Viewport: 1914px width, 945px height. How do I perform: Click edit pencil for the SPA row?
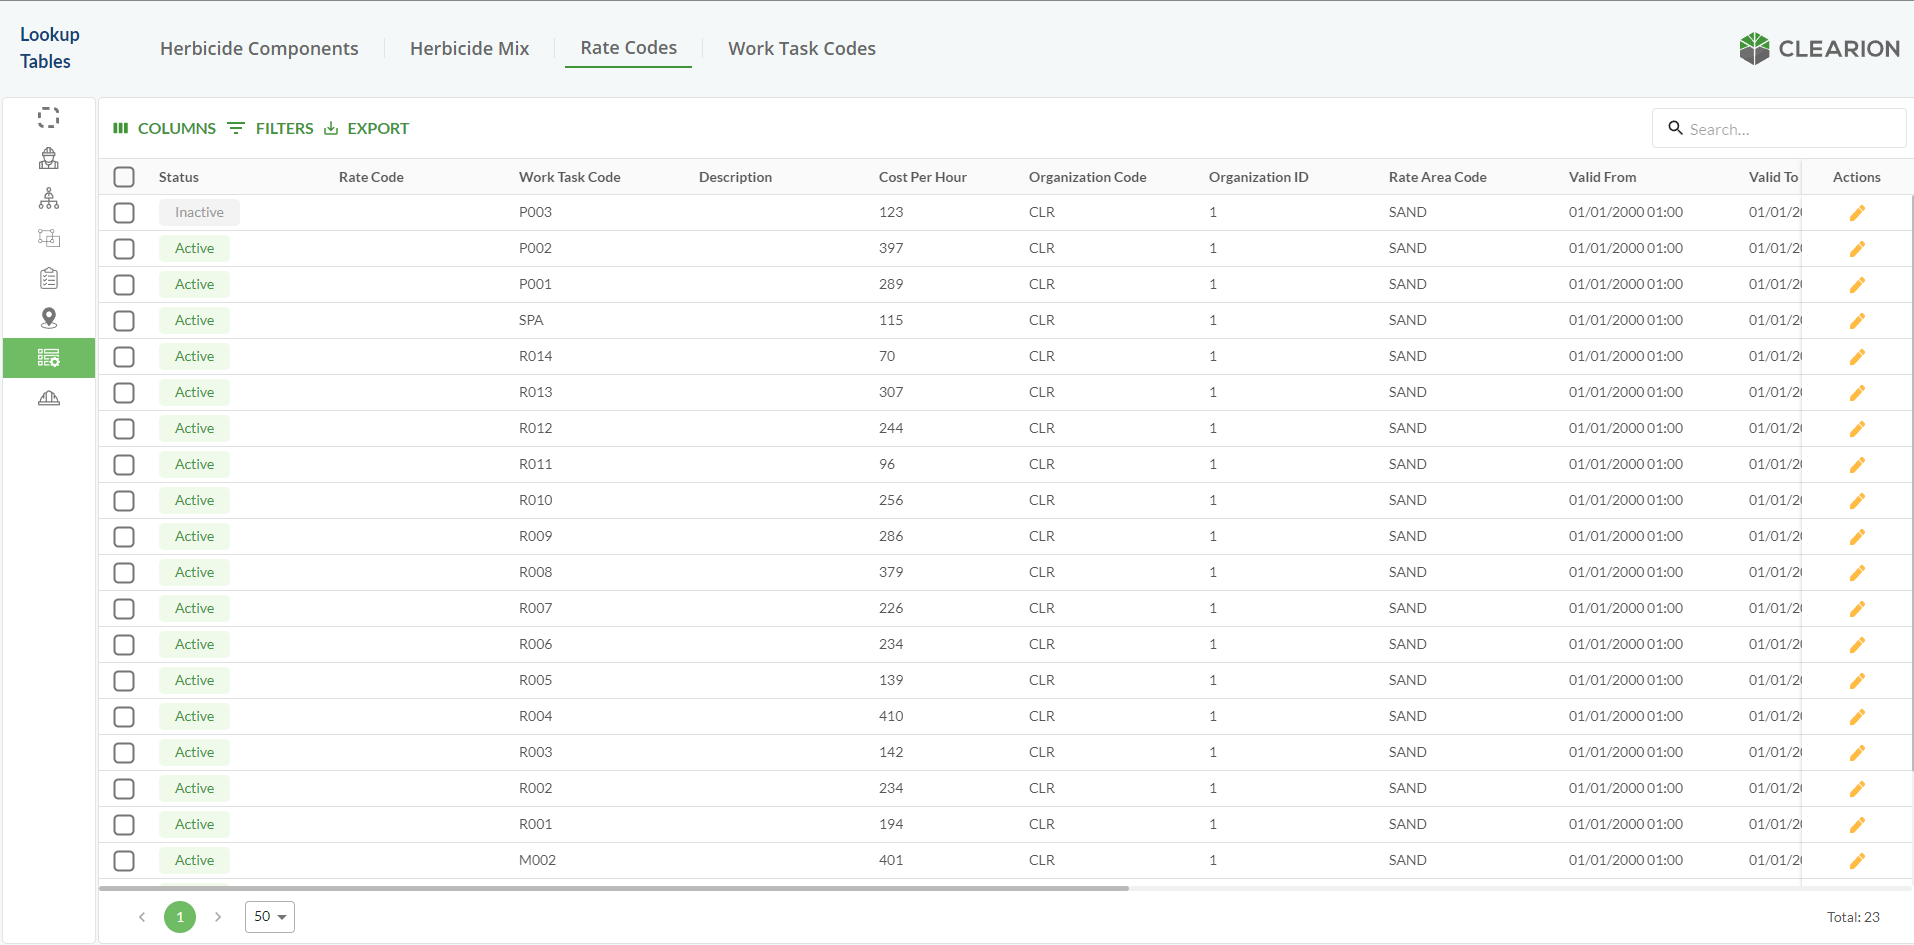(1856, 321)
